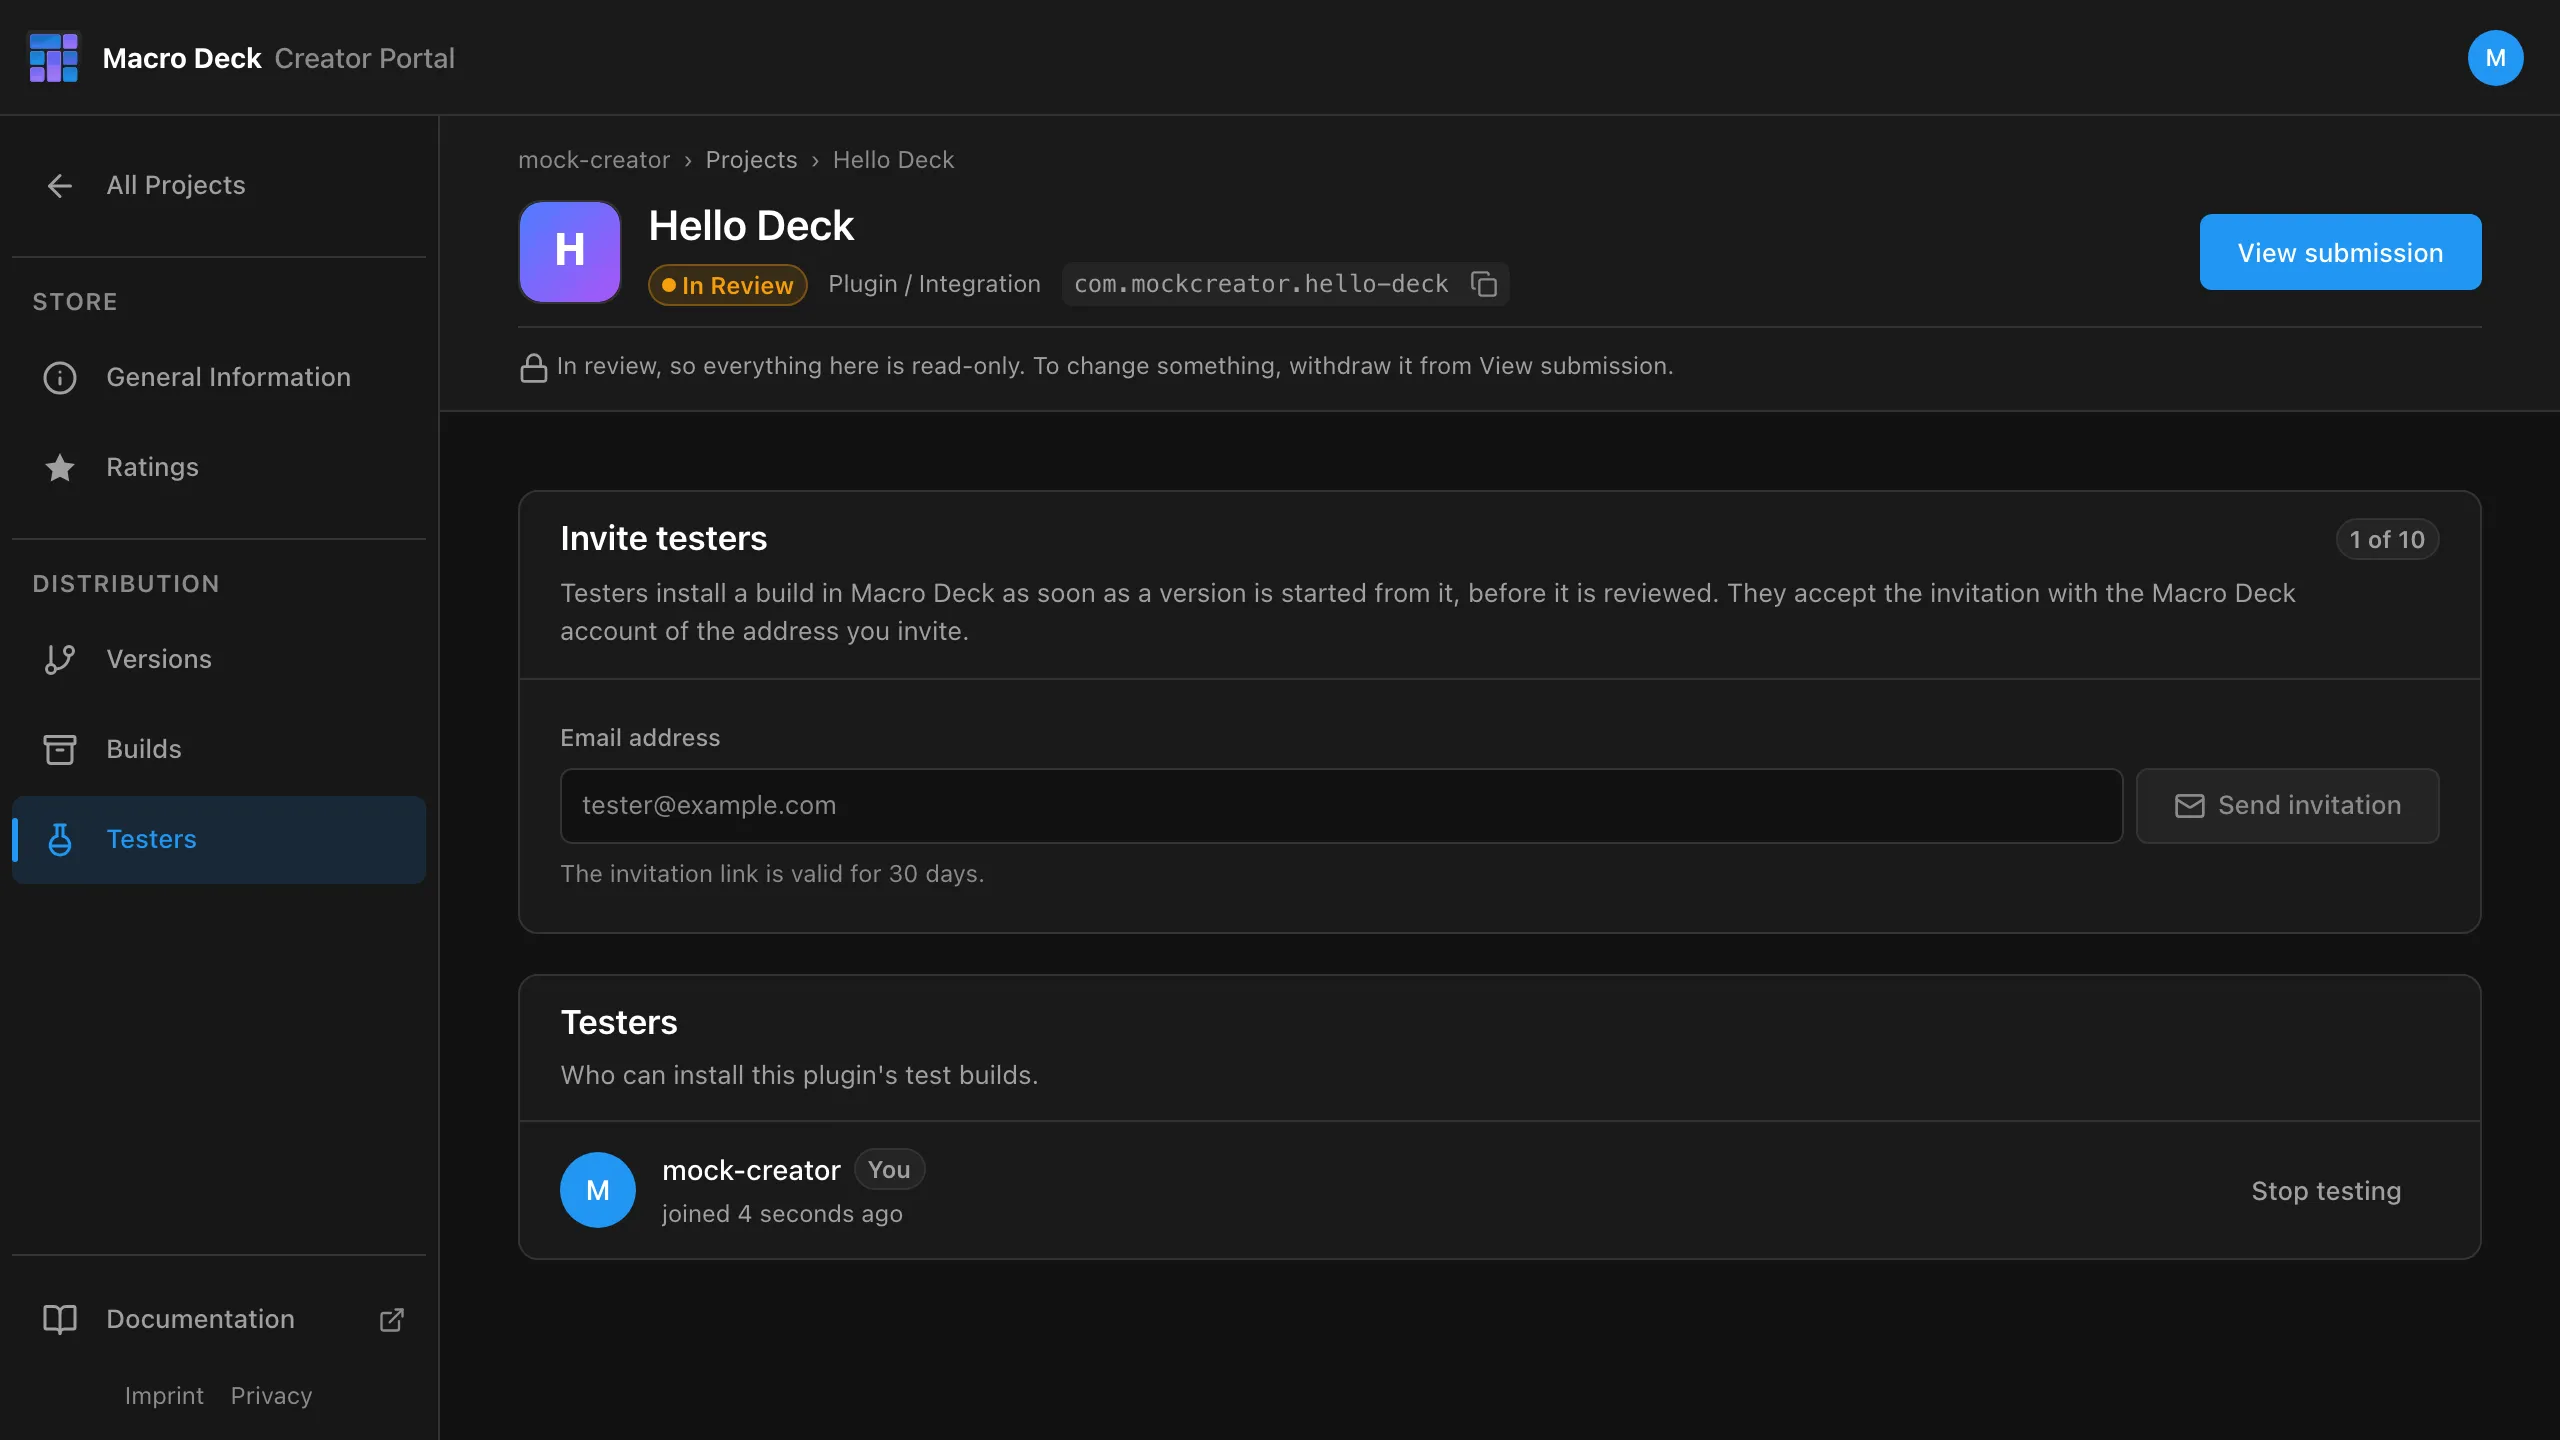Focus the Email address input field
Viewport: 2560px width, 1440px height.
point(1341,806)
